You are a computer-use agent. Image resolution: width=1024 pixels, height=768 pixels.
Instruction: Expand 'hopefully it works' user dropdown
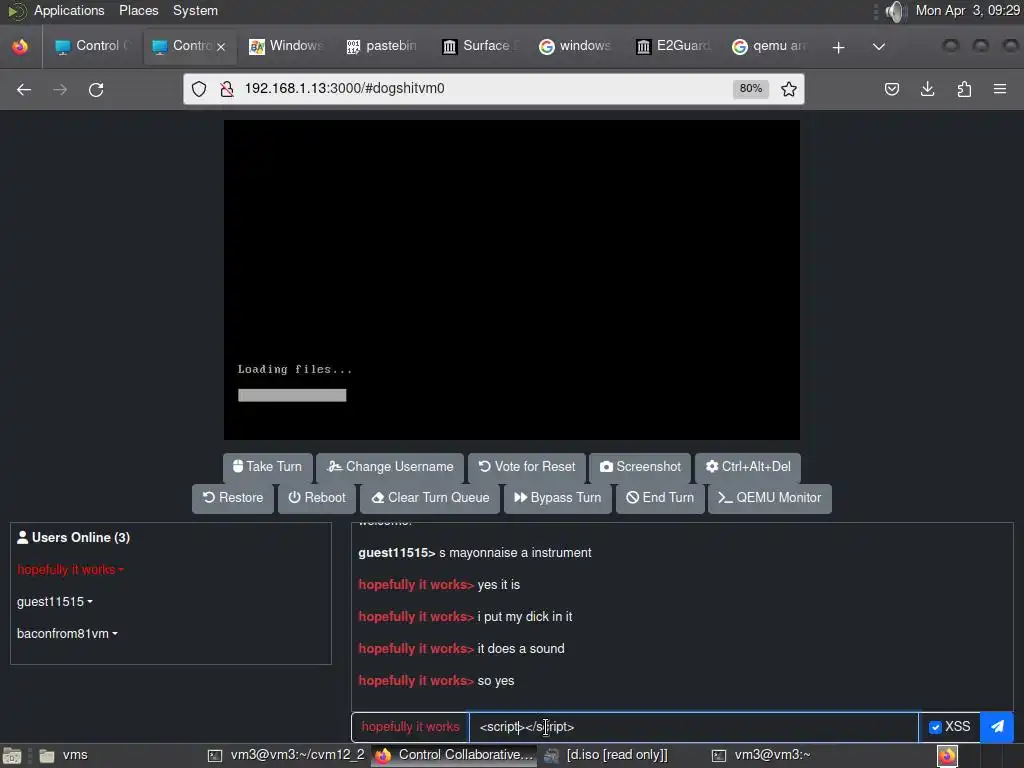click(x=71, y=569)
